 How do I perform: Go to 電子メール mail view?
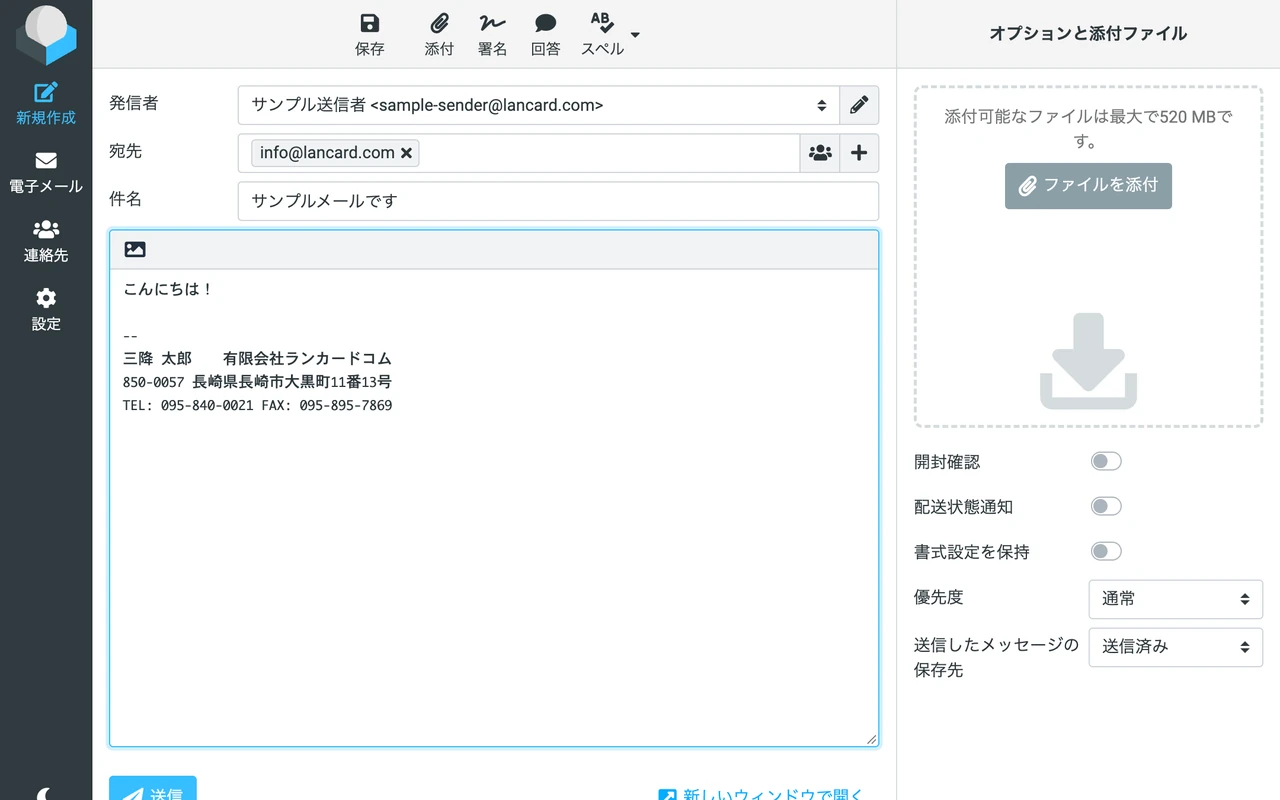[x=46, y=173]
